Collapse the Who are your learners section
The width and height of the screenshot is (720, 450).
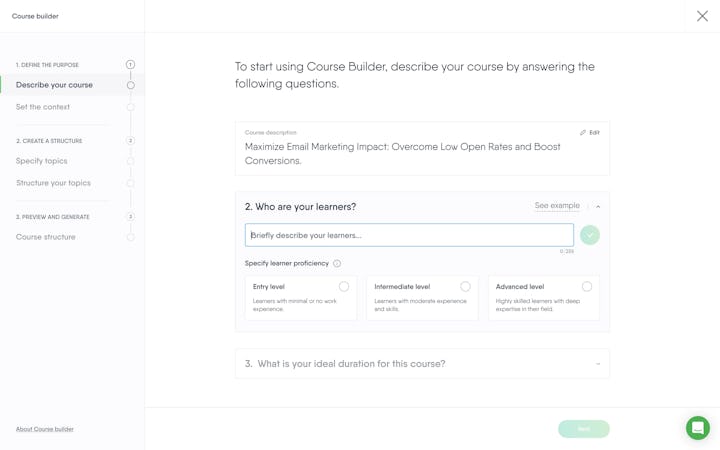[598, 207]
